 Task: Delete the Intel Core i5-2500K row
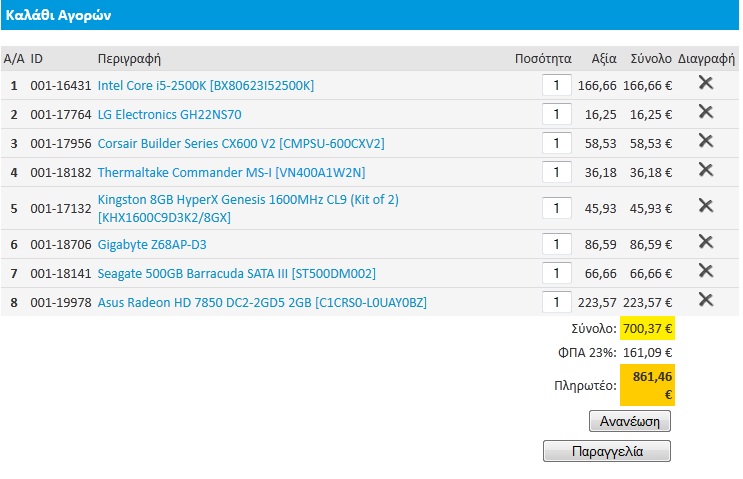coord(706,83)
